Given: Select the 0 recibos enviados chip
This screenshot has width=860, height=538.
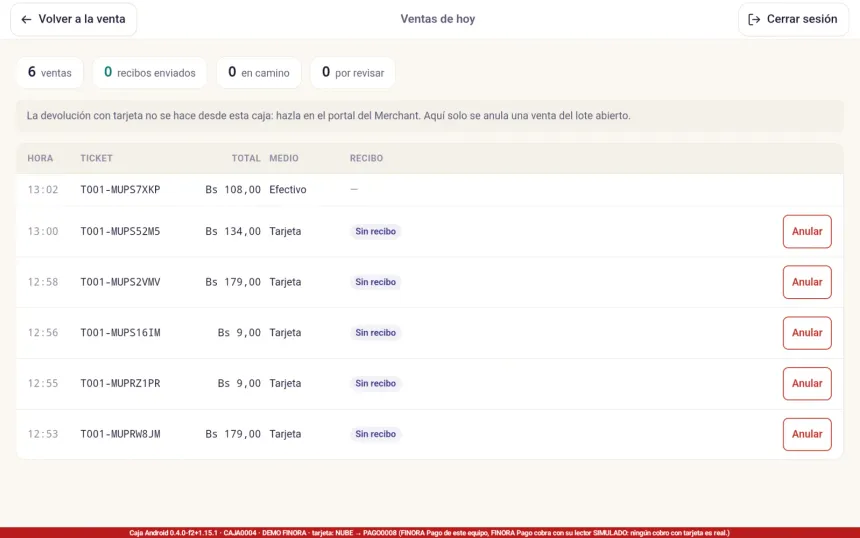Looking at the screenshot, I should click(x=150, y=72).
